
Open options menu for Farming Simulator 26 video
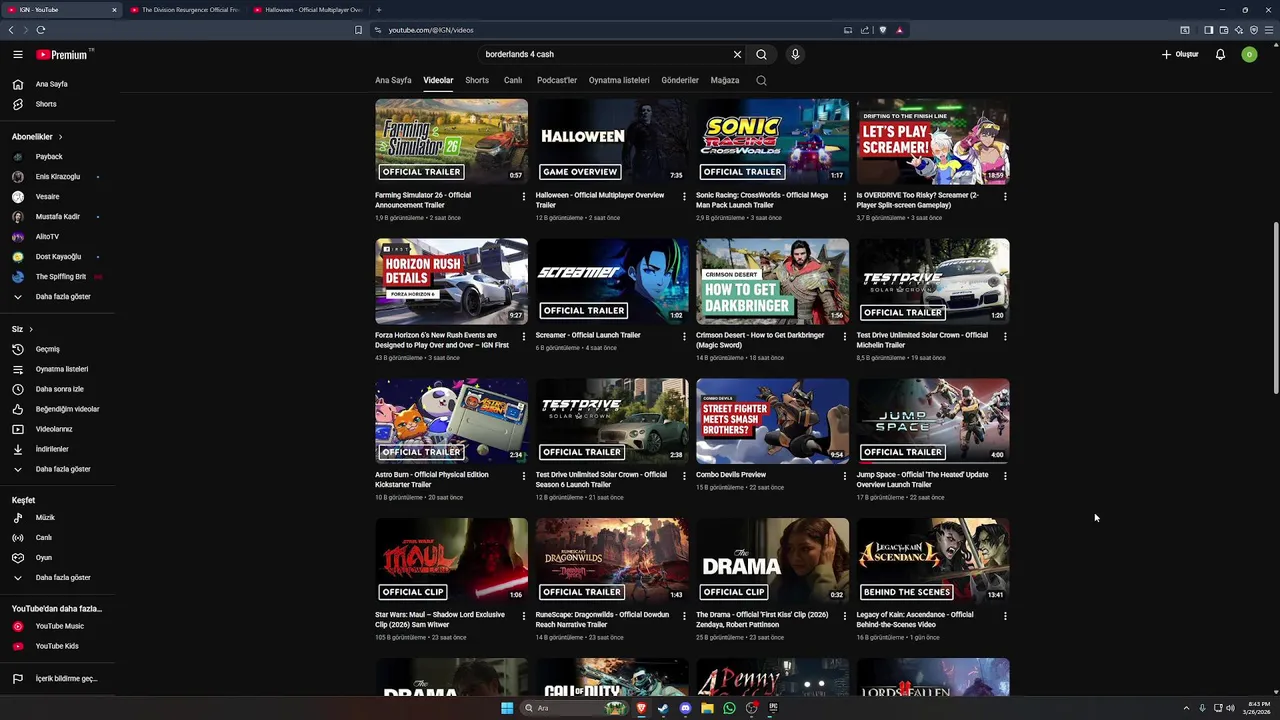(523, 196)
